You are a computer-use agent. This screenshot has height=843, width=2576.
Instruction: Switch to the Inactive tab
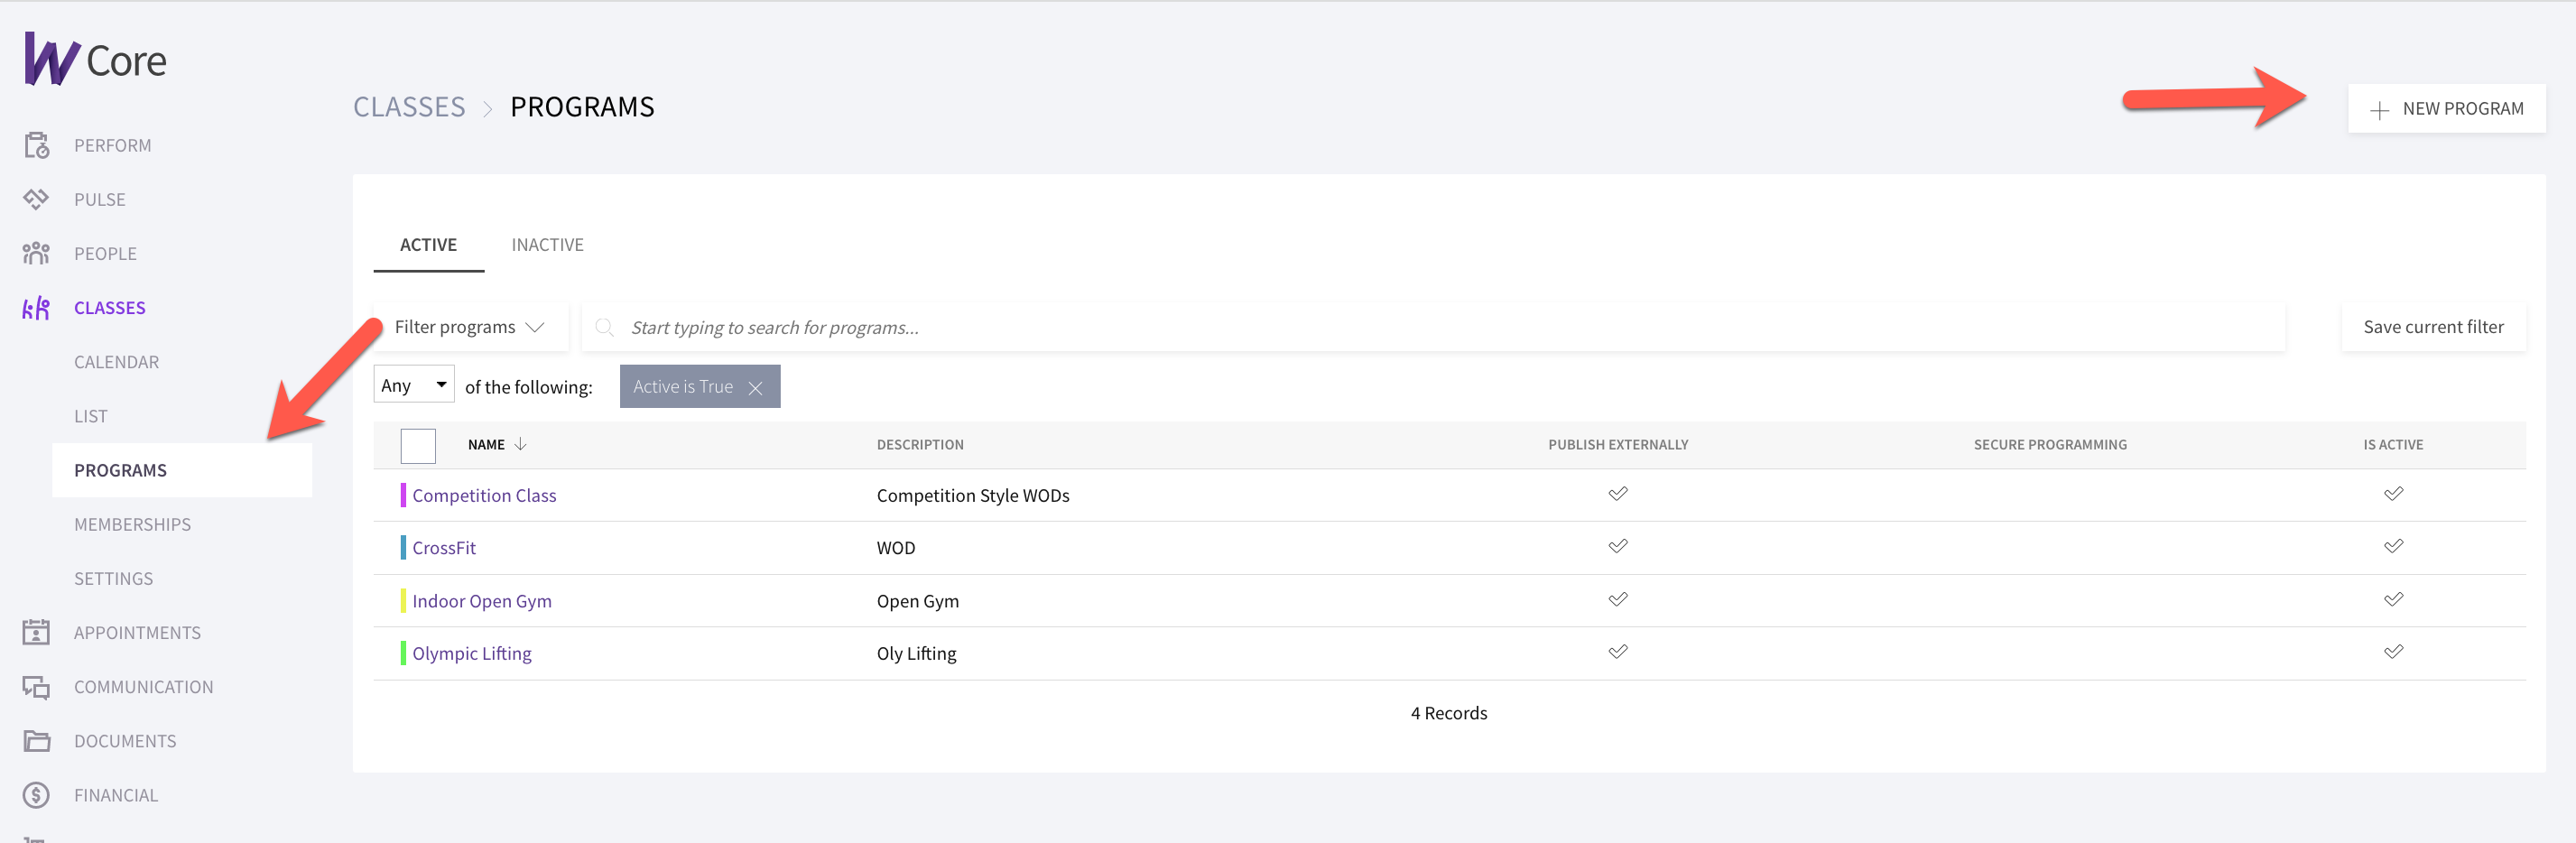(x=547, y=244)
